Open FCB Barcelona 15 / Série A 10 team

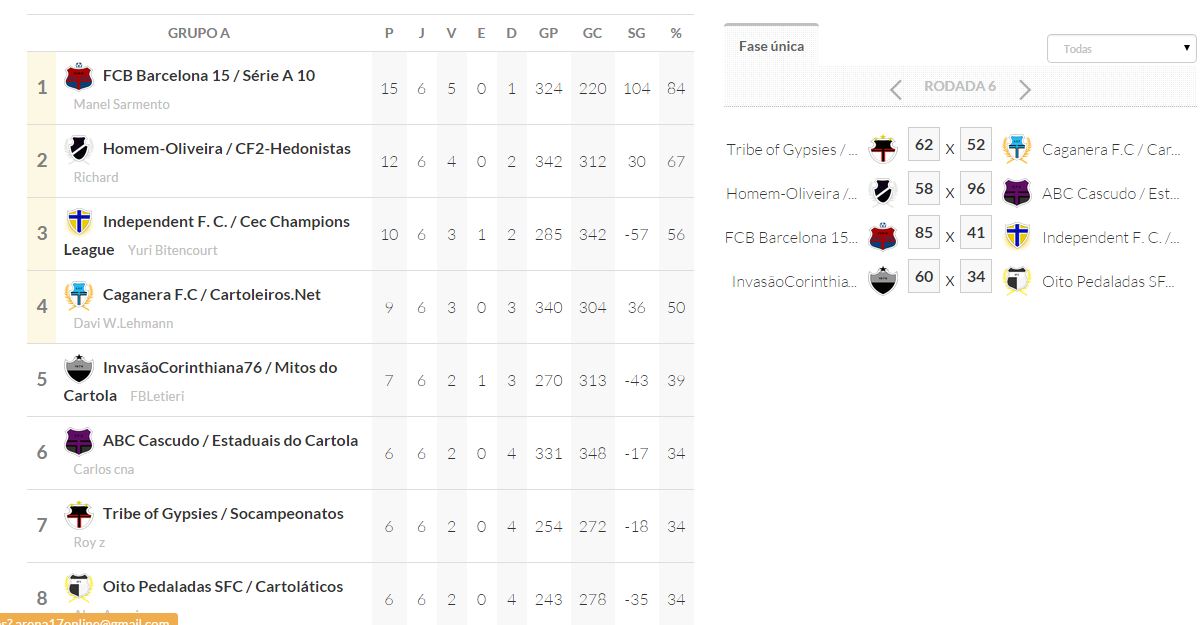(x=209, y=76)
